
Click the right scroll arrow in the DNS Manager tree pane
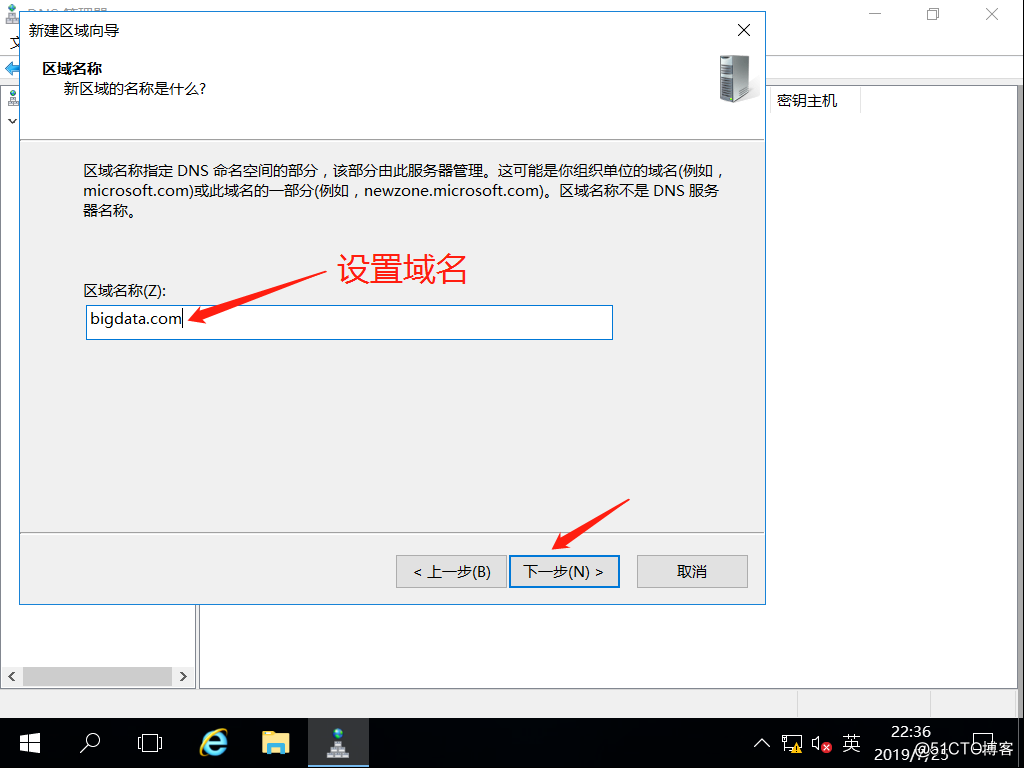[183, 677]
